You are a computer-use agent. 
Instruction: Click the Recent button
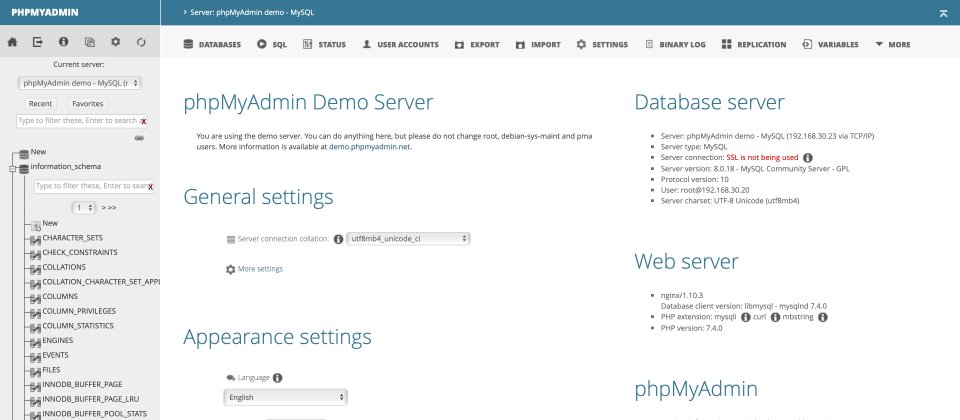pos(40,104)
